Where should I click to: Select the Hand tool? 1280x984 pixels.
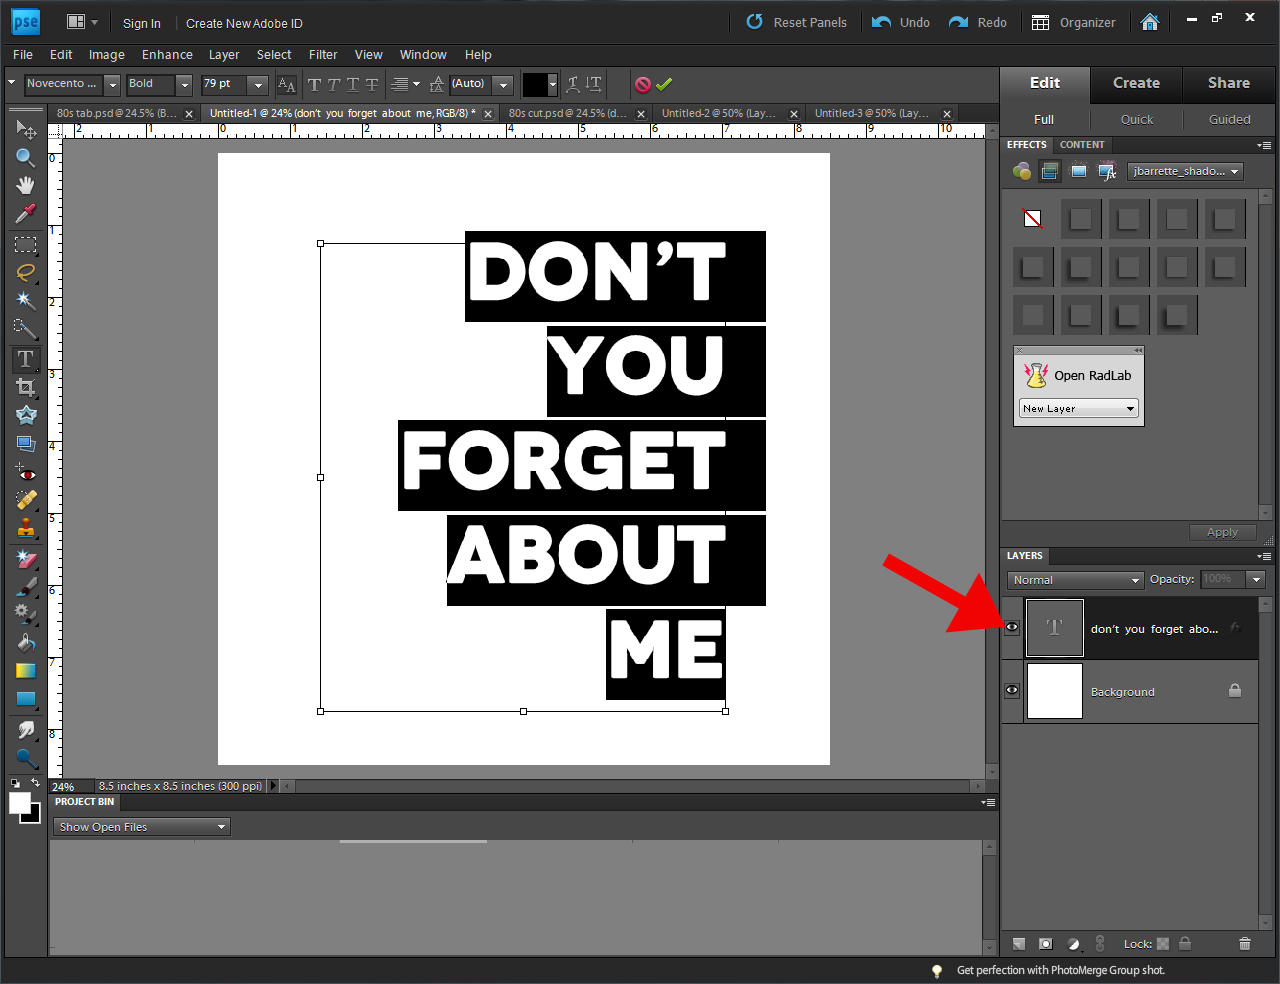[x=25, y=187]
